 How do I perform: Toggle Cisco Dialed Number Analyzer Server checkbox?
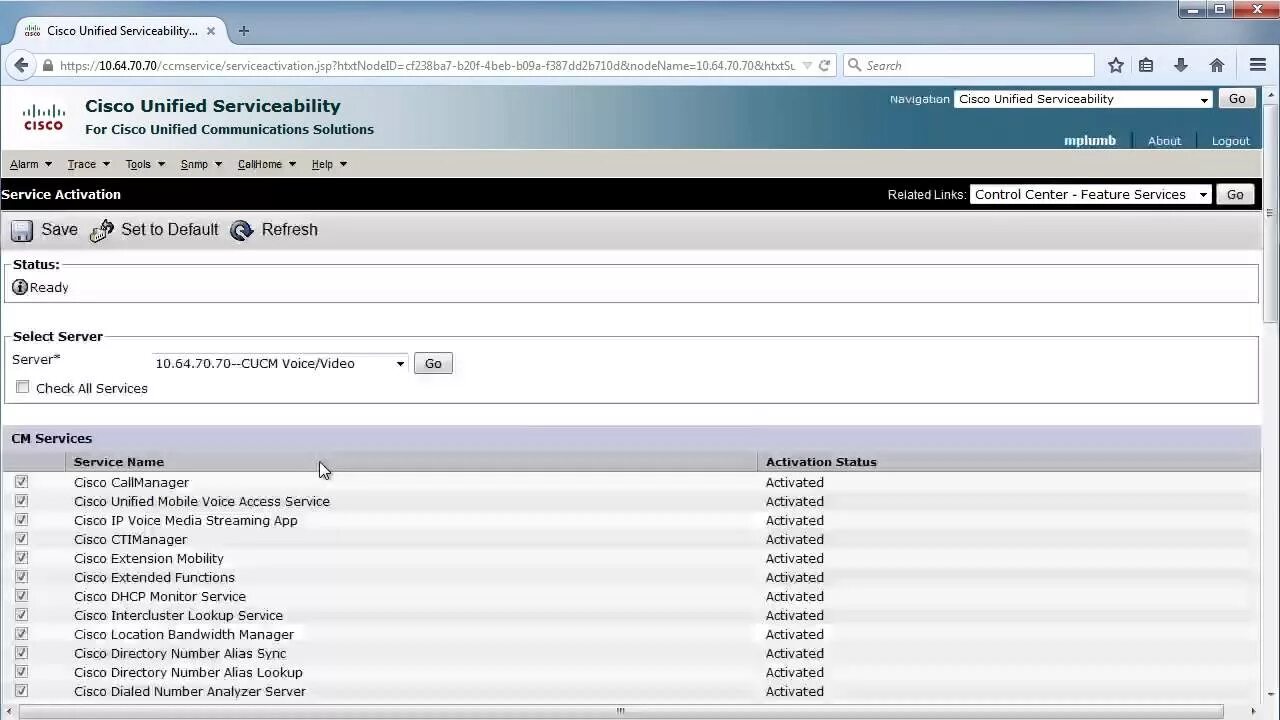(x=21, y=691)
